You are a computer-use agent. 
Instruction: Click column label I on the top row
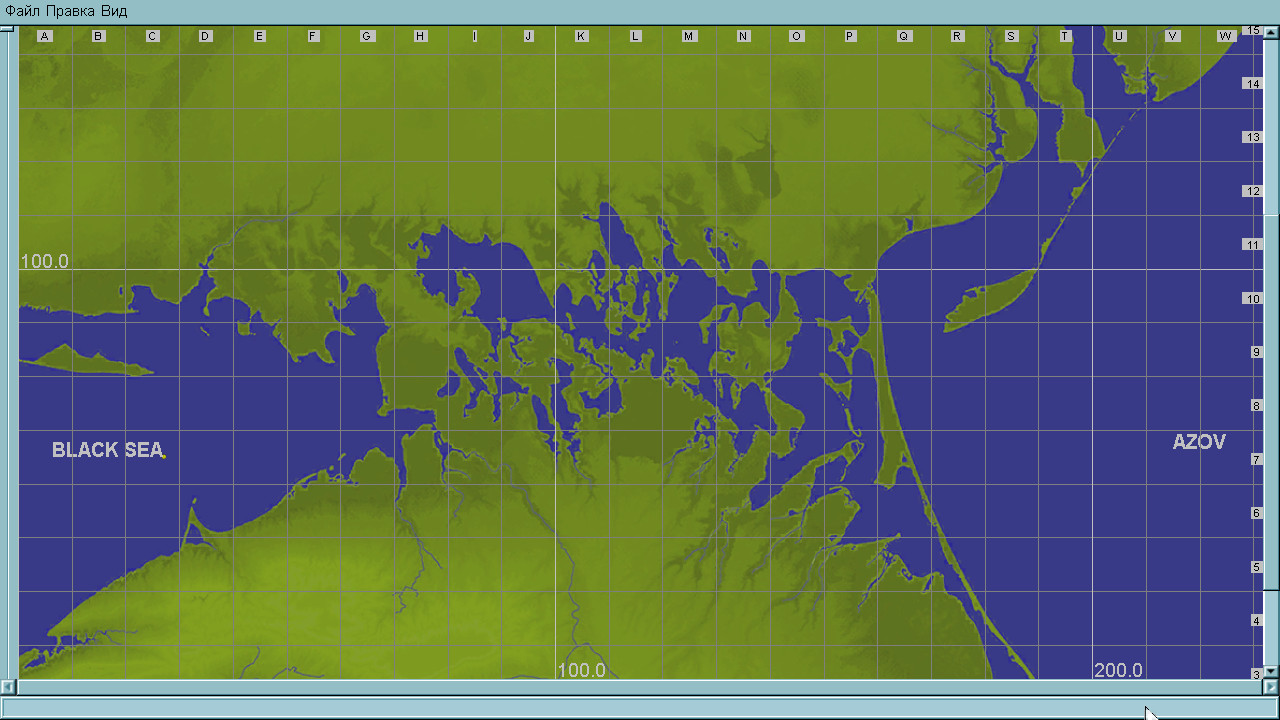coord(474,36)
